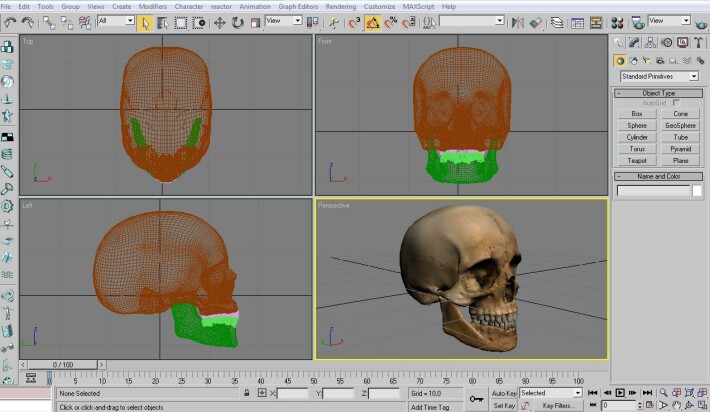Toggle the AutoGrid checkbox
The image size is (710, 412).
676,103
